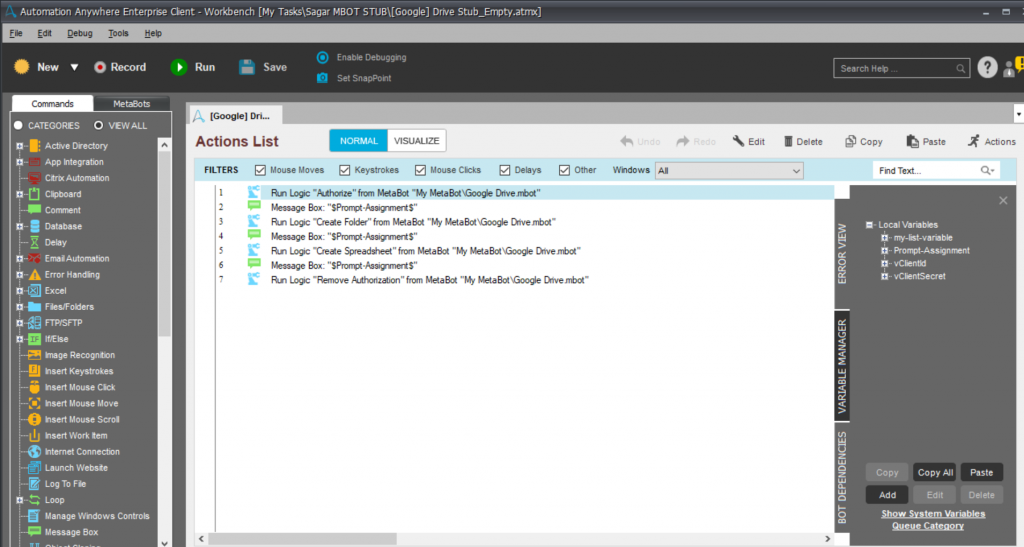Uncheck the Mouse Moves filter checkbox
This screenshot has height=547, width=1024.
click(x=260, y=170)
